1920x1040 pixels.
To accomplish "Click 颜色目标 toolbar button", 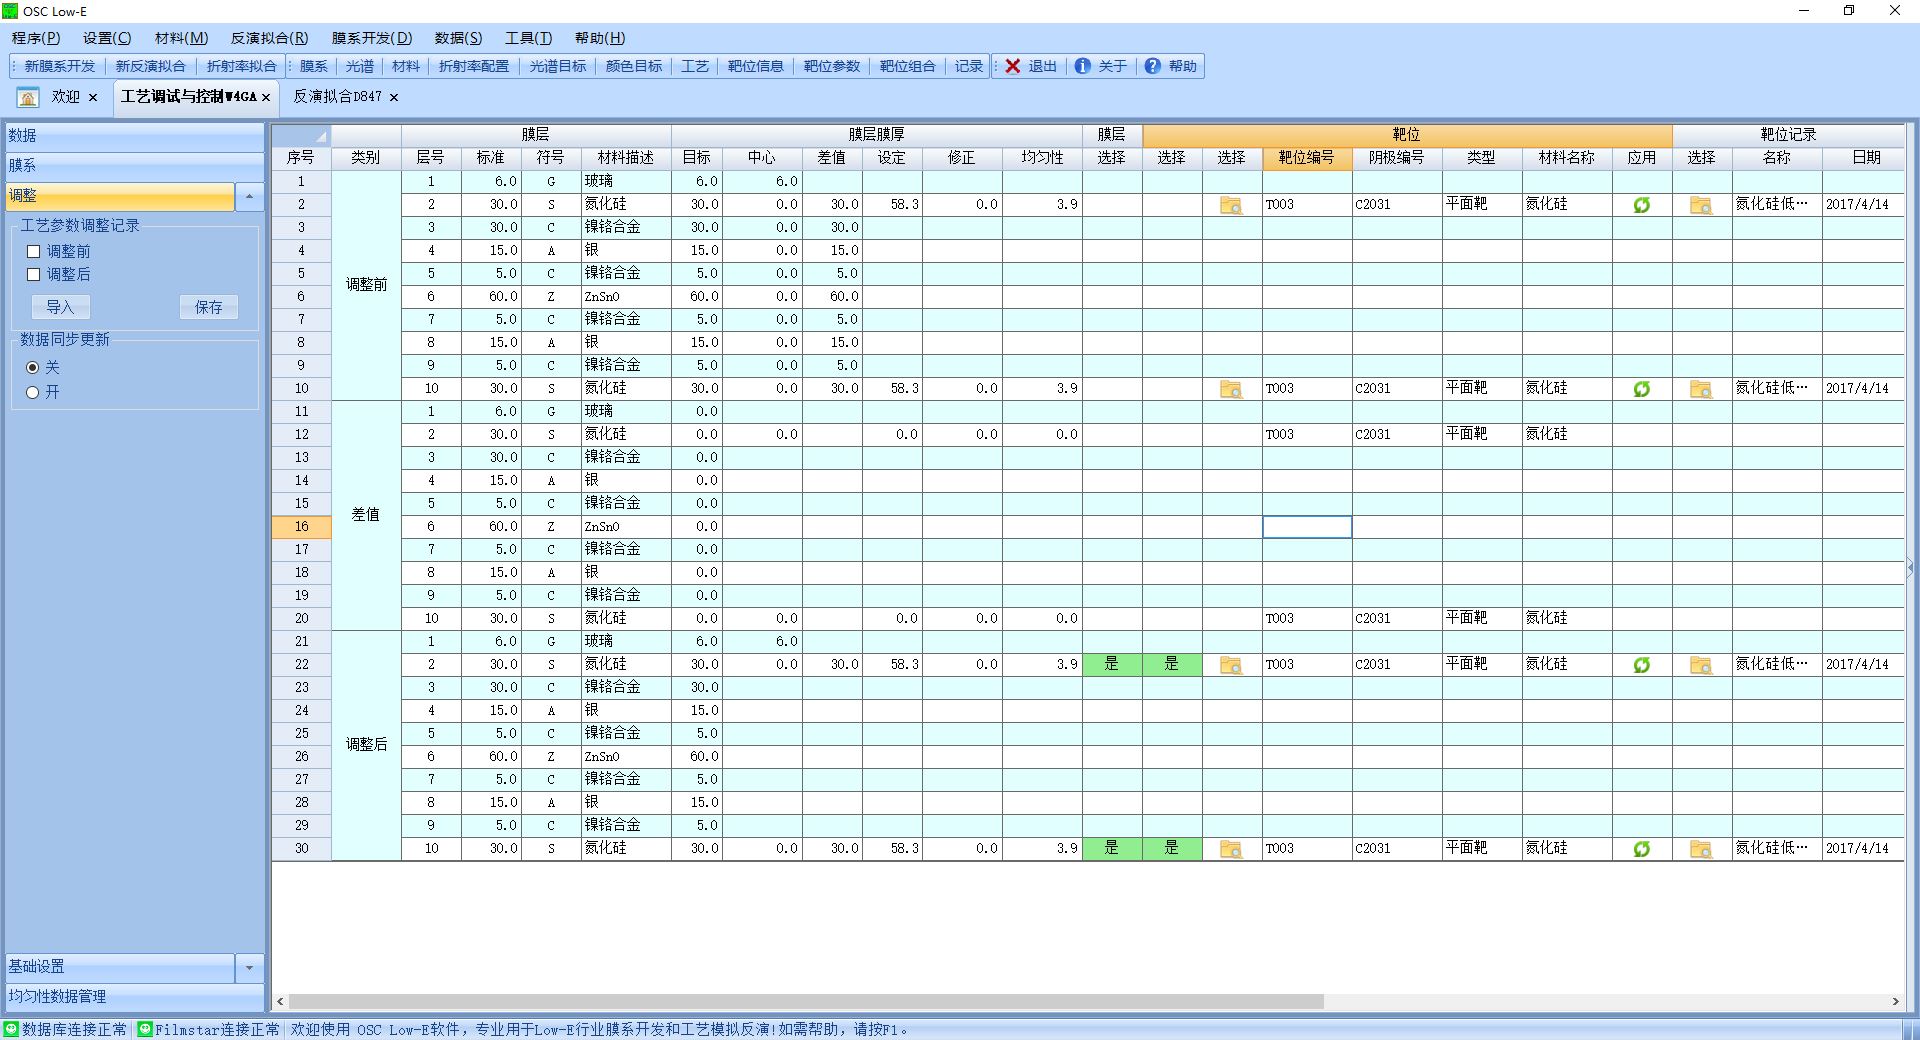I will point(634,66).
